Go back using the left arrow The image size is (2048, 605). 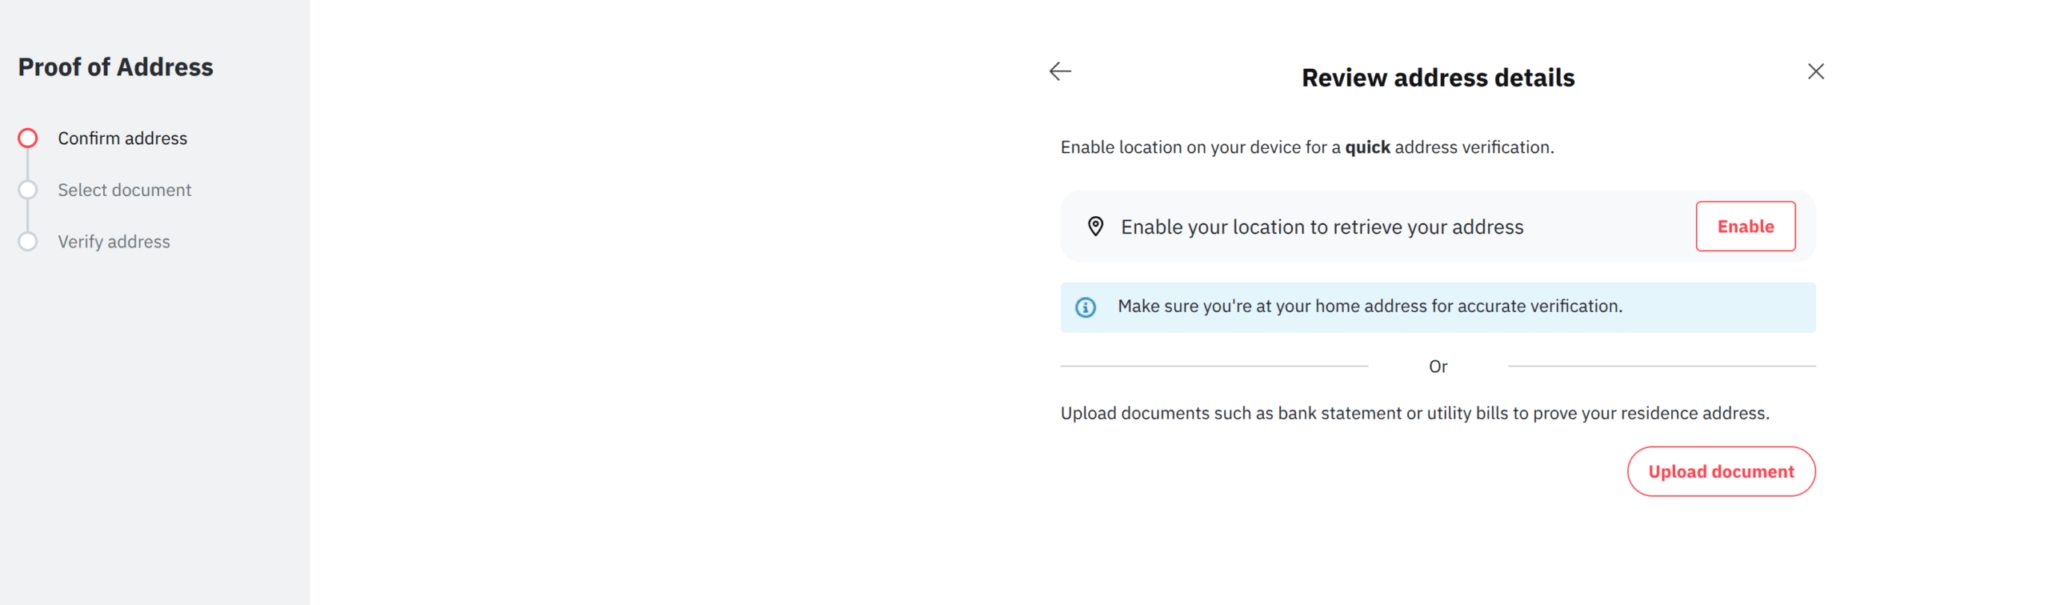click(1060, 71)
